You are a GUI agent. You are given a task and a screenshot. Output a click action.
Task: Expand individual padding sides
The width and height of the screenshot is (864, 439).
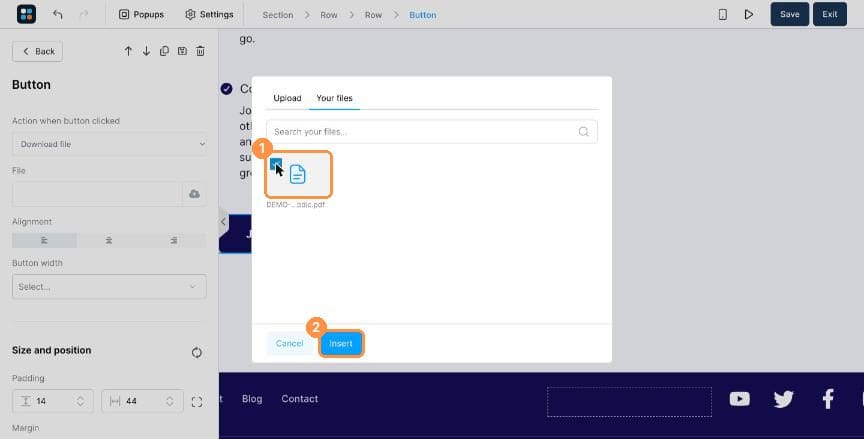(x=197, y=402)
